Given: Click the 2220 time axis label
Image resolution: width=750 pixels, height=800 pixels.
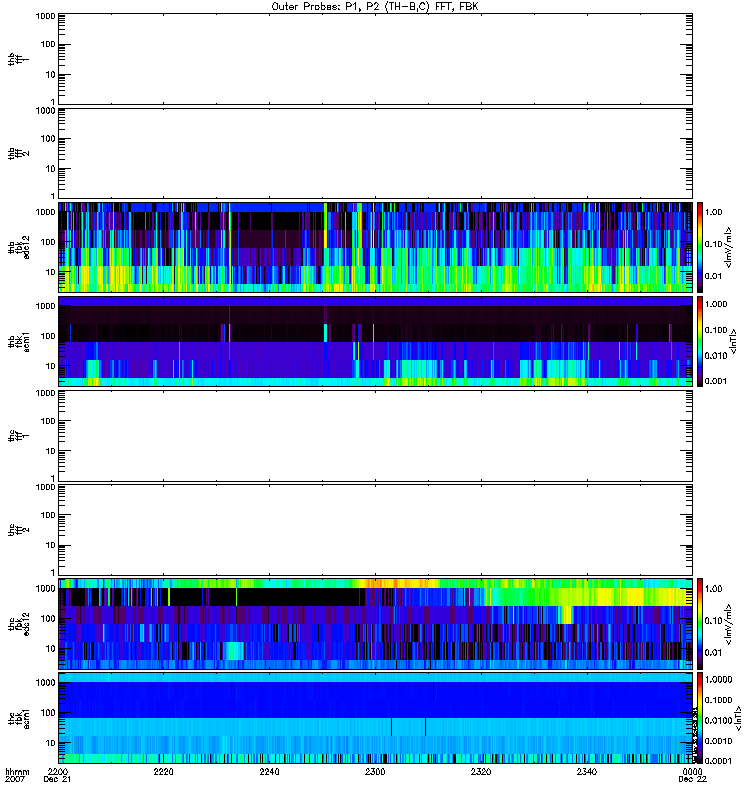Looking at the screenshot, I should (x=164, y=773).
